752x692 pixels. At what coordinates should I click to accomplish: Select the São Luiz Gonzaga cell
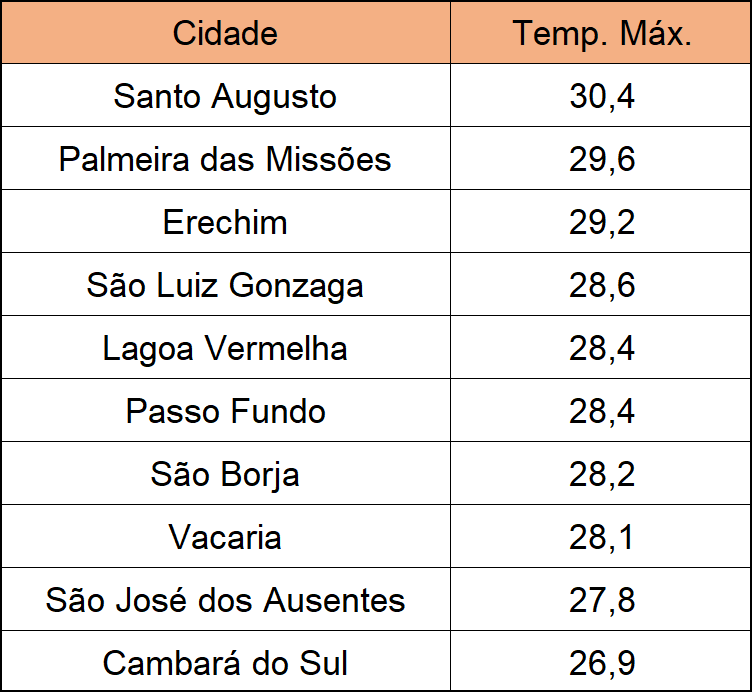[x=225, y=284]
